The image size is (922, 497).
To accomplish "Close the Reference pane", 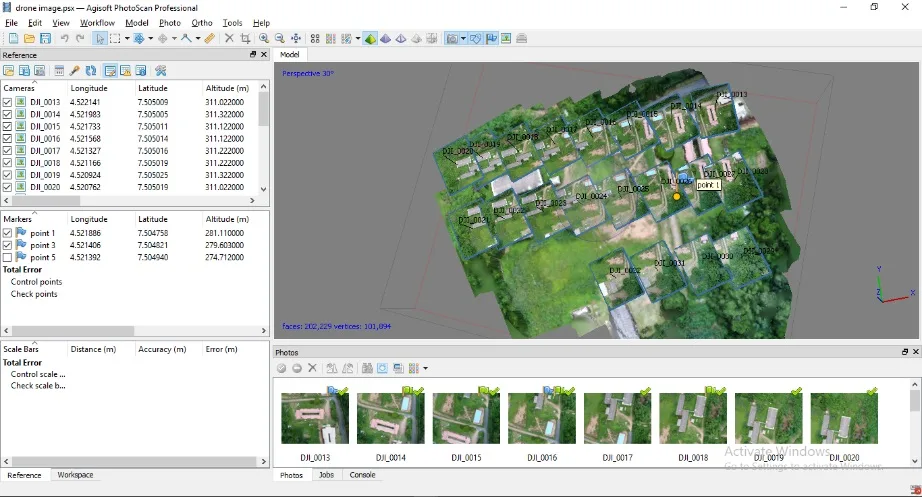I will (264, 54).
